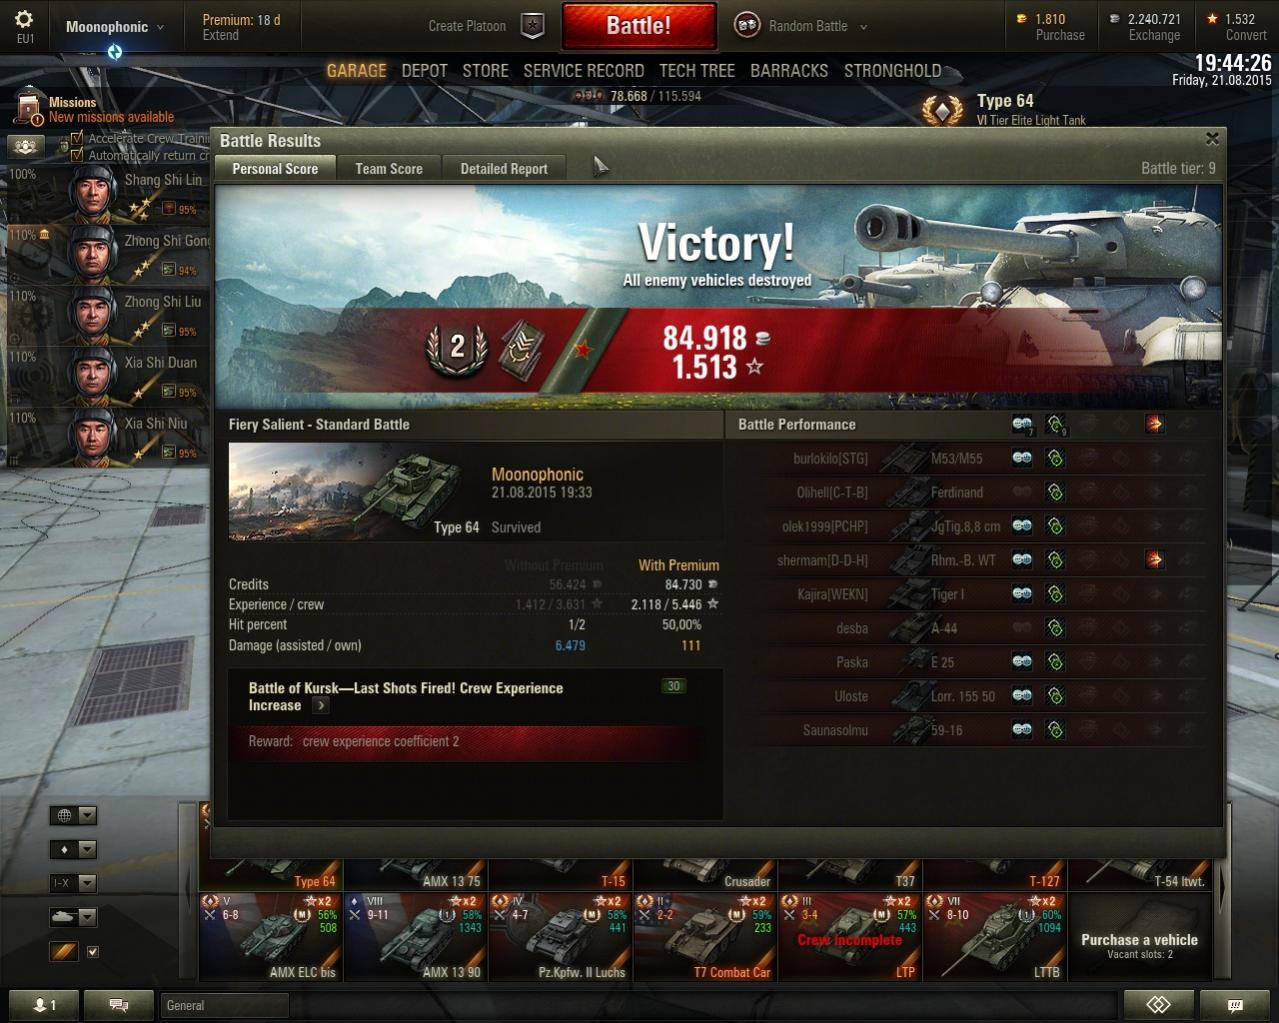Expand the nation filter globe dropdown
The image size is (1279, 1023).
click(x=74, y=815)
